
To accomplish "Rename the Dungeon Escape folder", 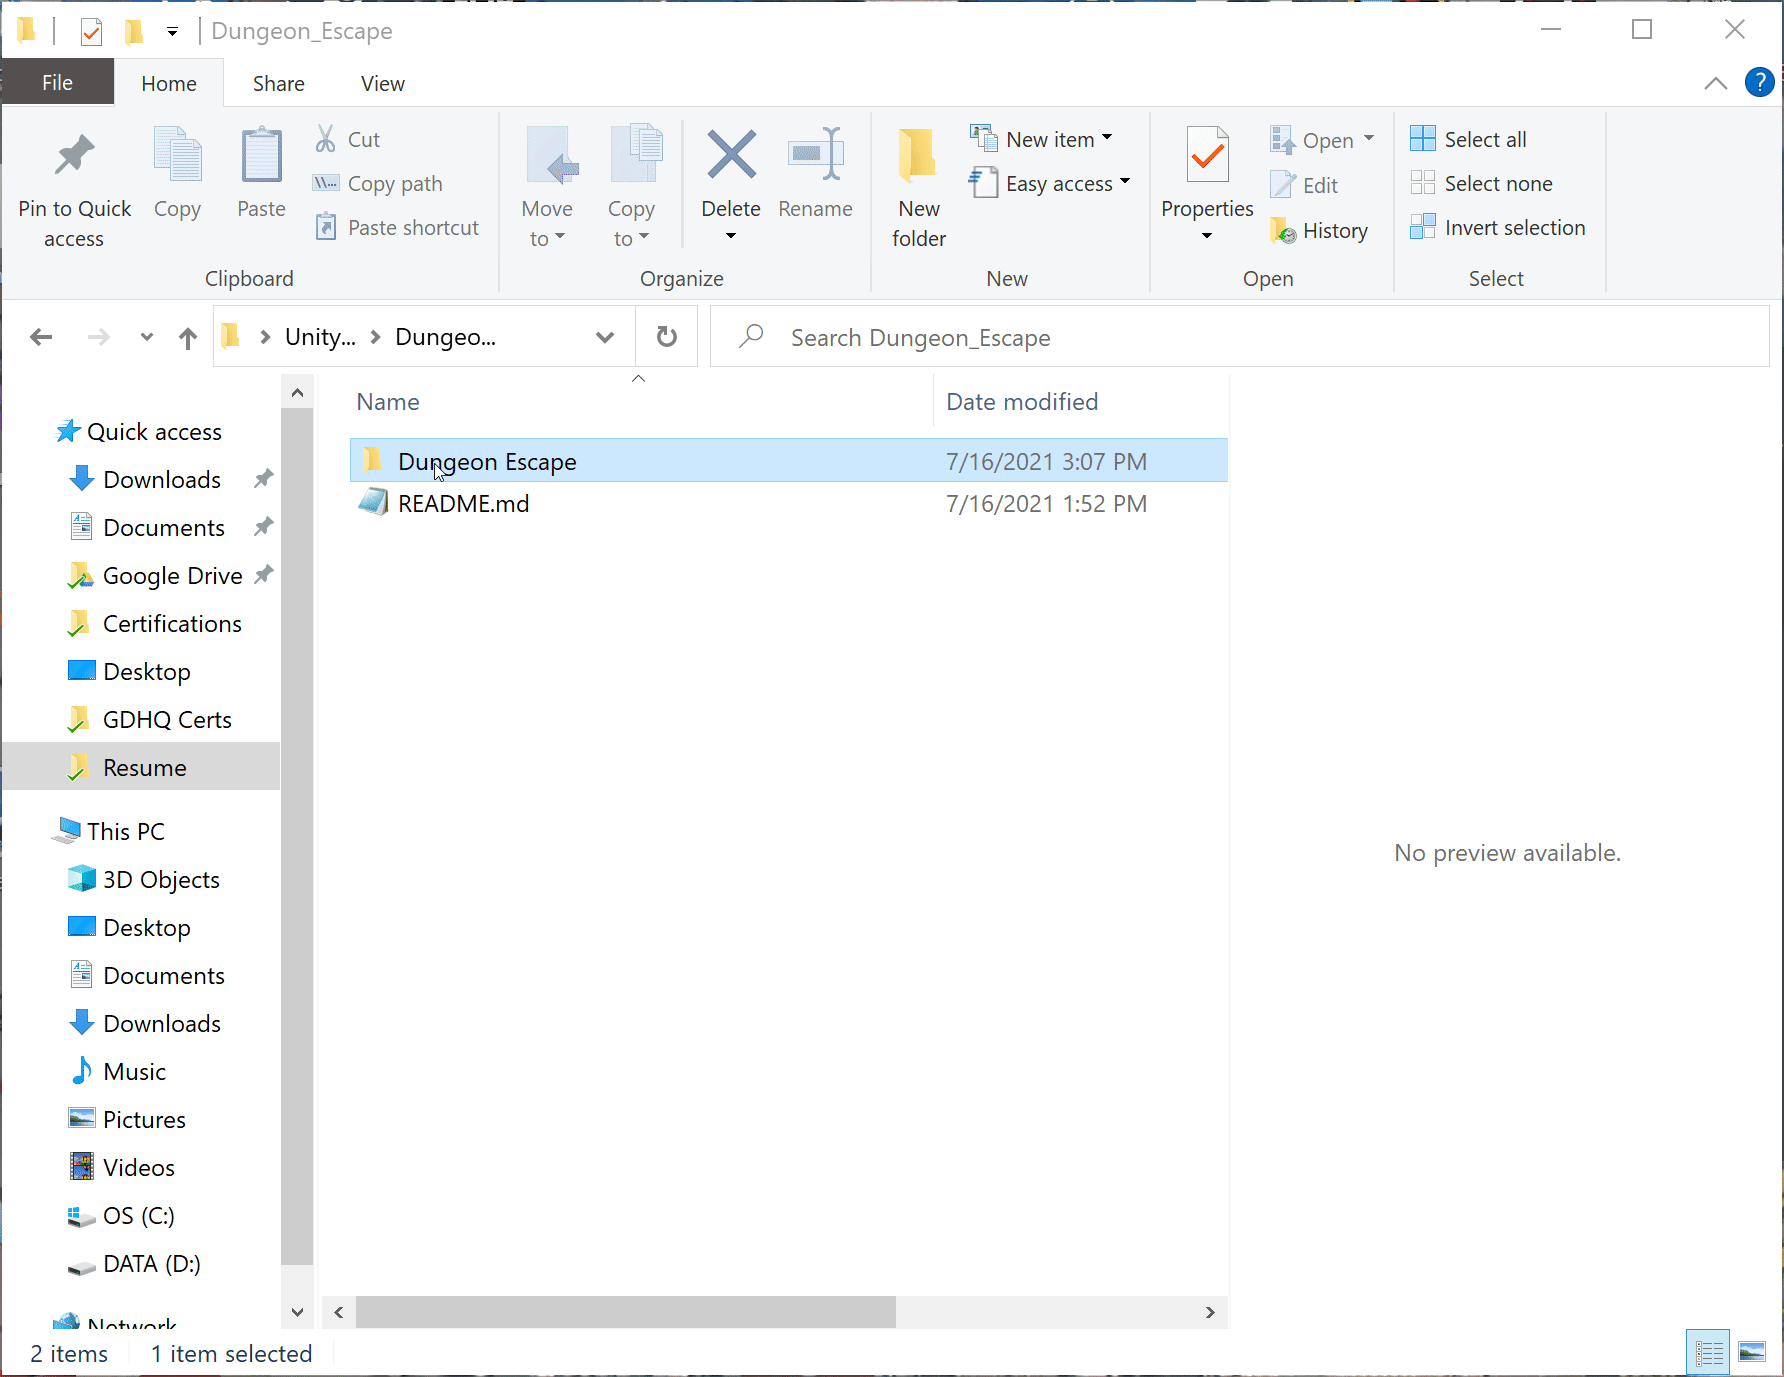I will pos(815,175).
